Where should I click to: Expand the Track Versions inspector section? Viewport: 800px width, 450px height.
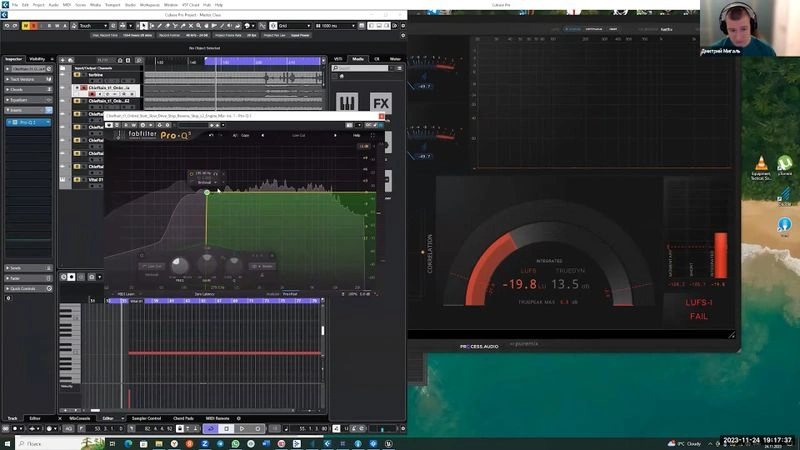coord(28,79)
